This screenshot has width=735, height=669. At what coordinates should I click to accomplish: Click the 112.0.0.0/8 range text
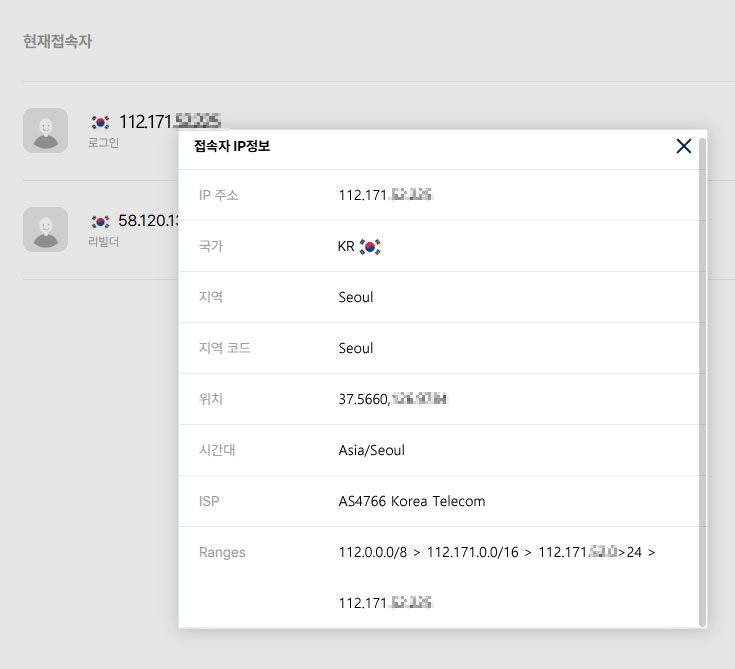click(x=375, y=552)
